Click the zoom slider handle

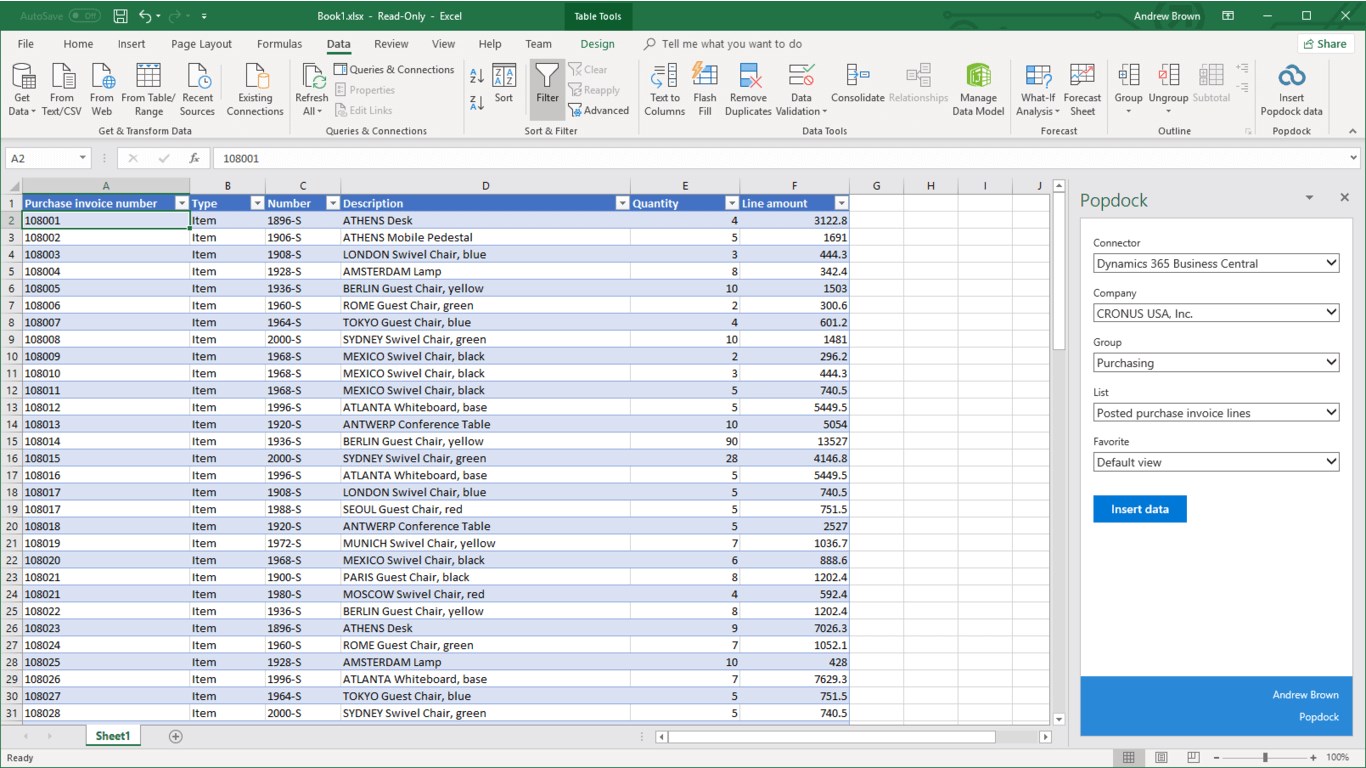tap(1265, 758)
